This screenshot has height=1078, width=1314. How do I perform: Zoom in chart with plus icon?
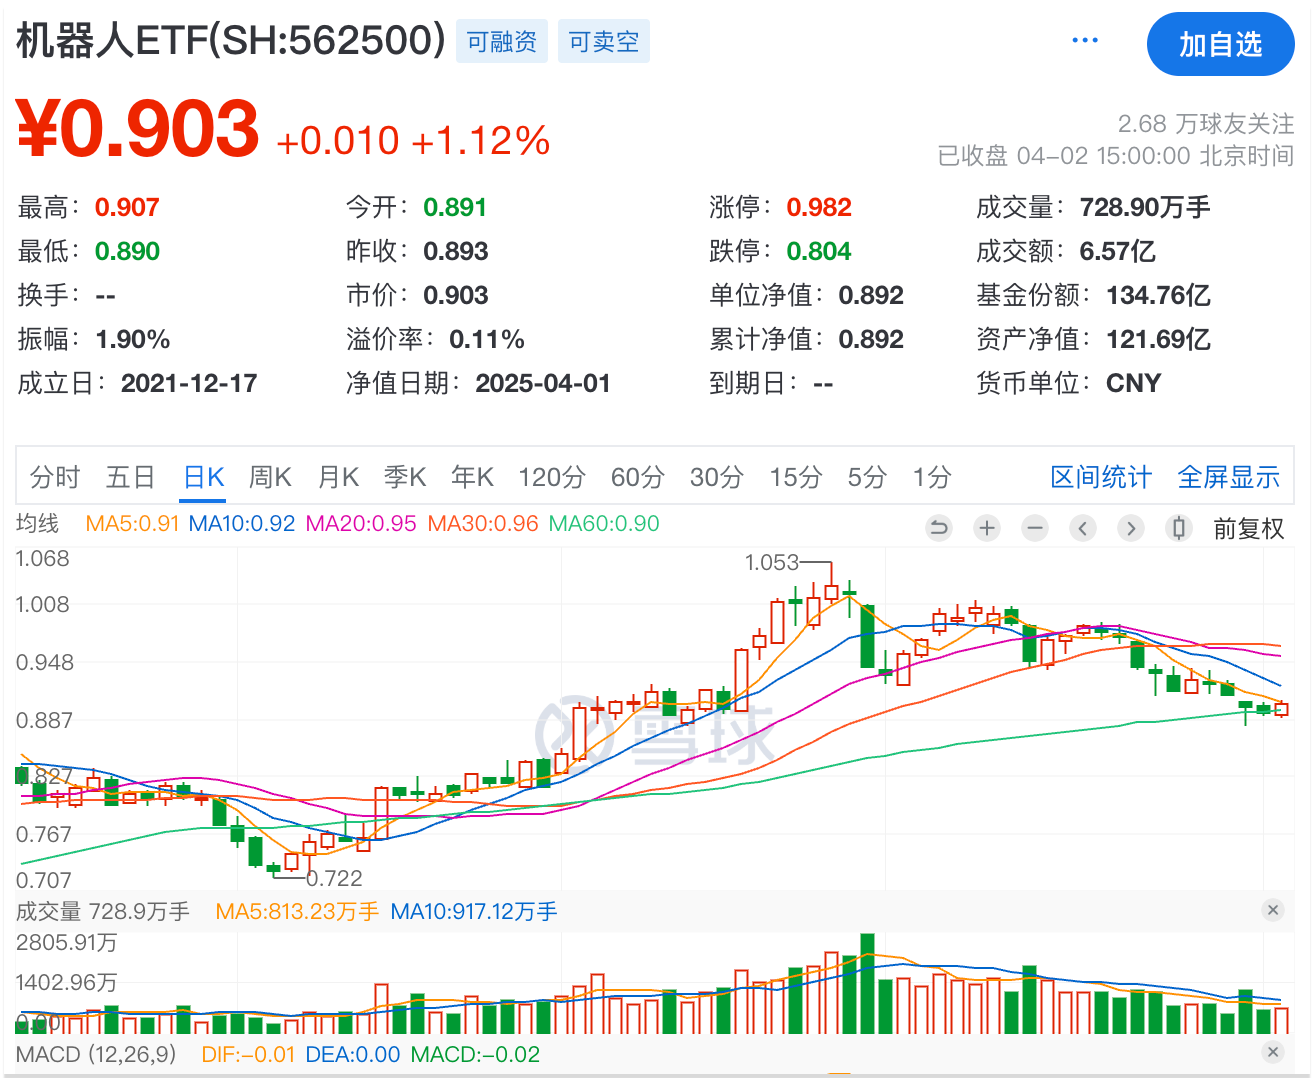click(x=987, y=528)
